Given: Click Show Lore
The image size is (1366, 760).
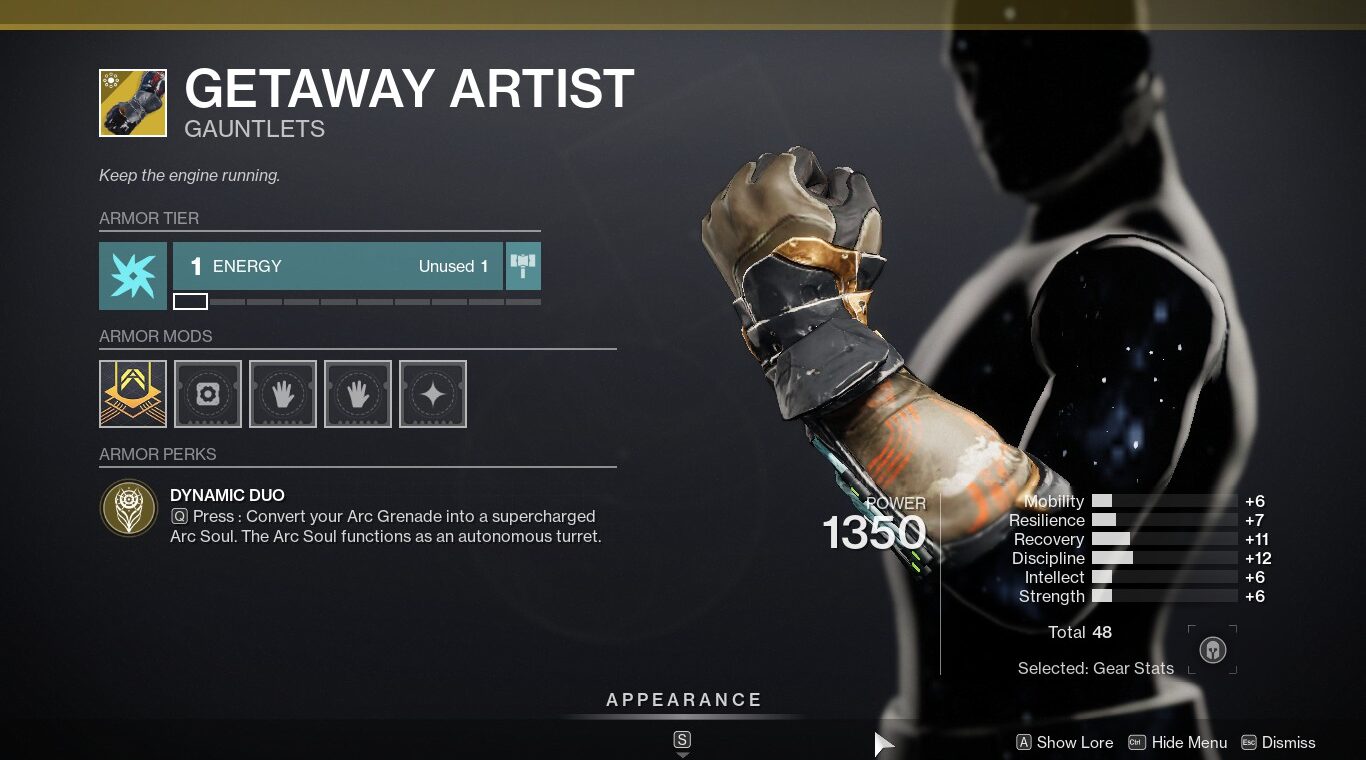Looking at the screenshot, I should click(1064, 742).
